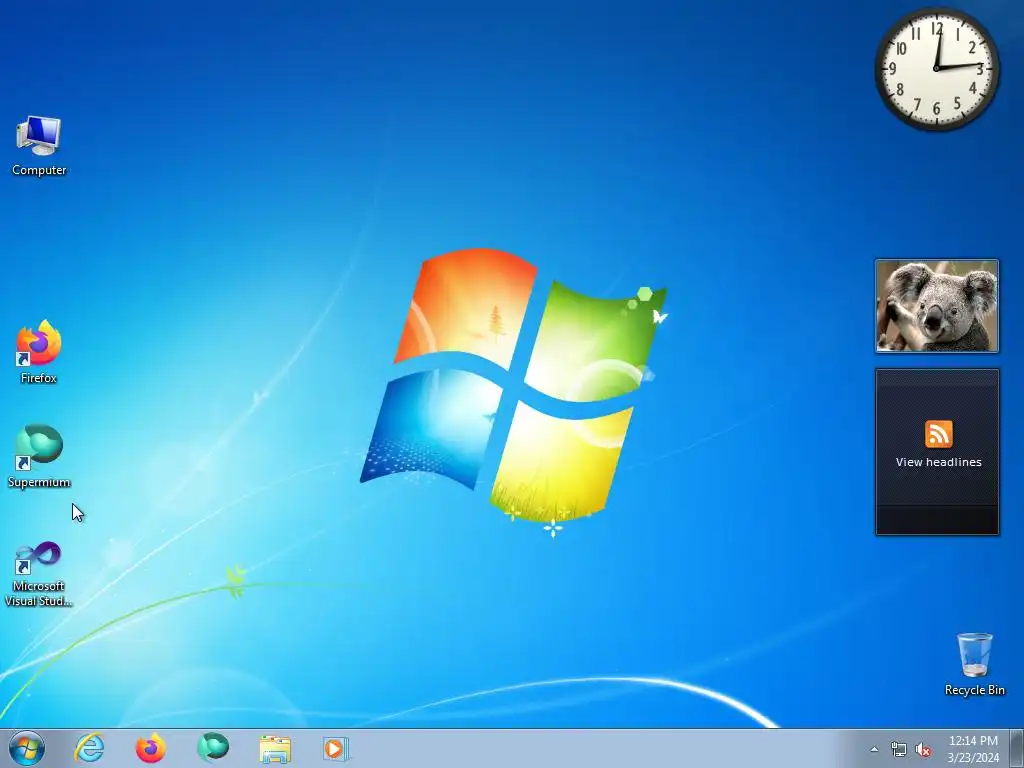Image resolution: width=1024 pixels, height=768 pixels.
Task: Open the network tray icon
Action: 899,749
